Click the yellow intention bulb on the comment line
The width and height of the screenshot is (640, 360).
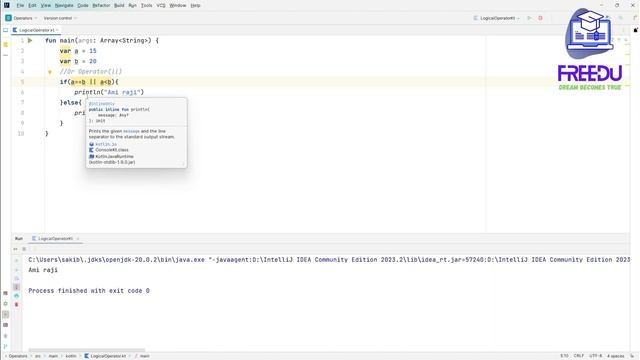point(50,72)
